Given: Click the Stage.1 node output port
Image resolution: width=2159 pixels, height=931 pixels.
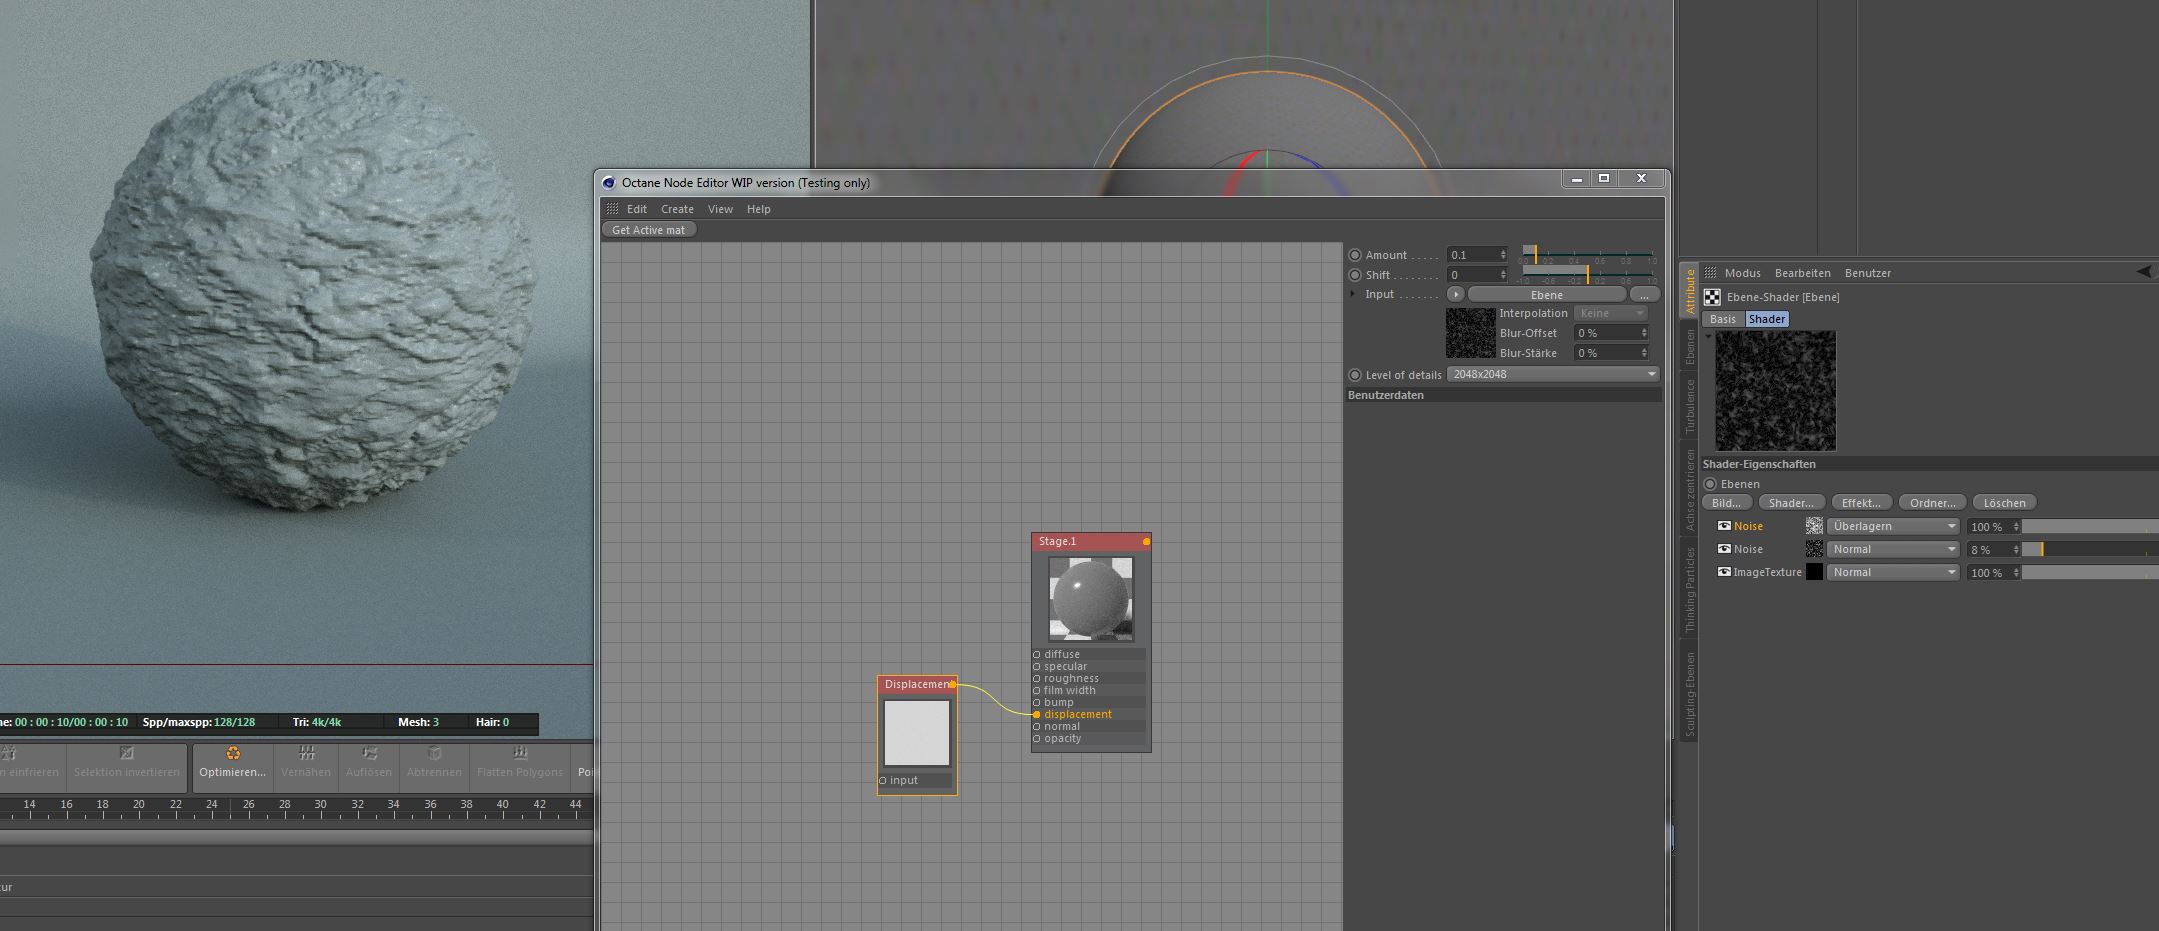Looking at the screenshot, I should pos(1146,541).
